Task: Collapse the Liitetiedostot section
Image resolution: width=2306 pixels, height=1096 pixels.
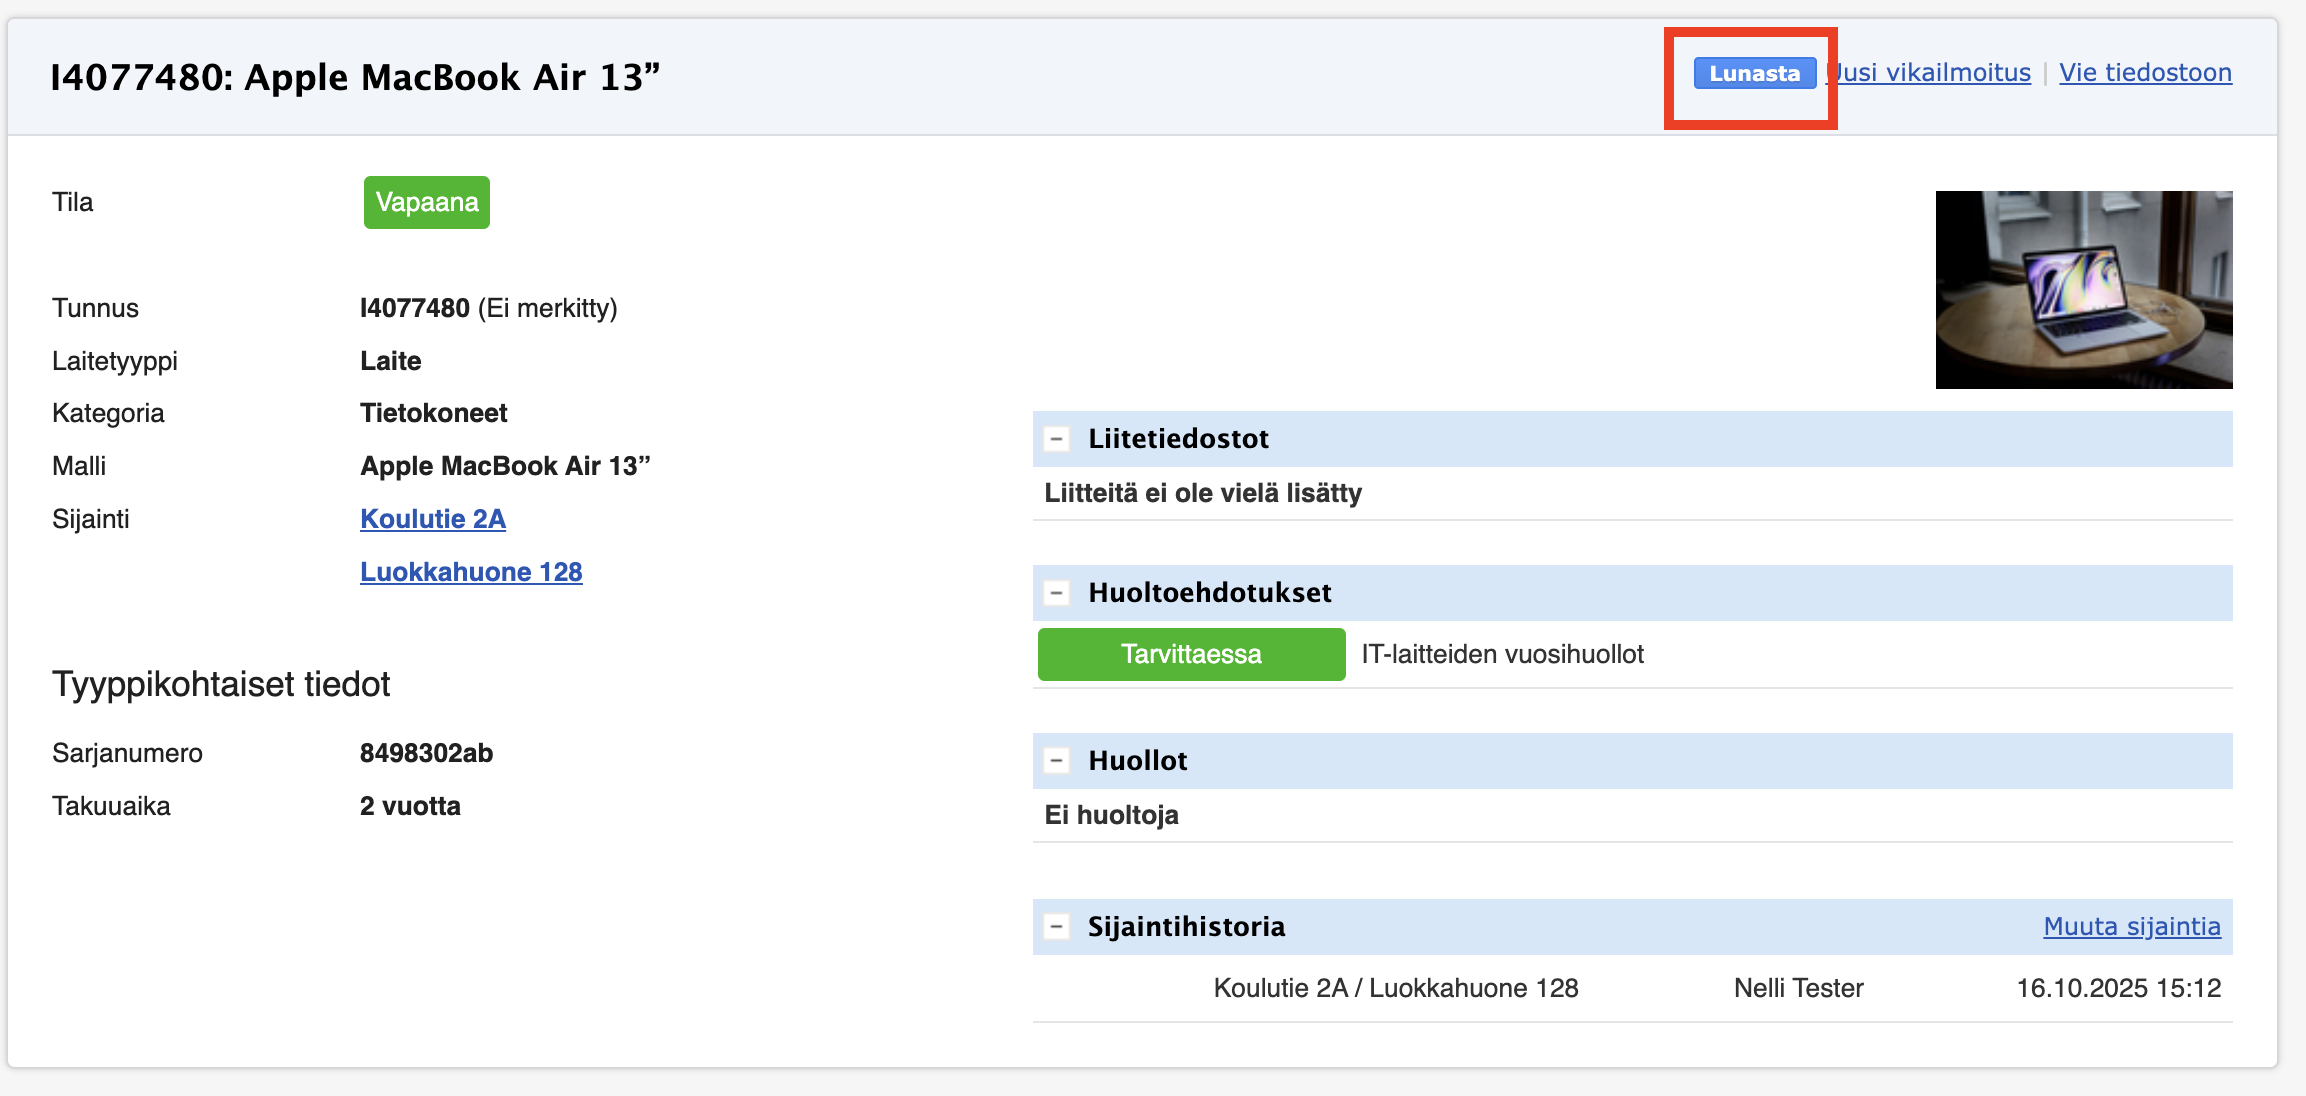Action: point(1056,439)
